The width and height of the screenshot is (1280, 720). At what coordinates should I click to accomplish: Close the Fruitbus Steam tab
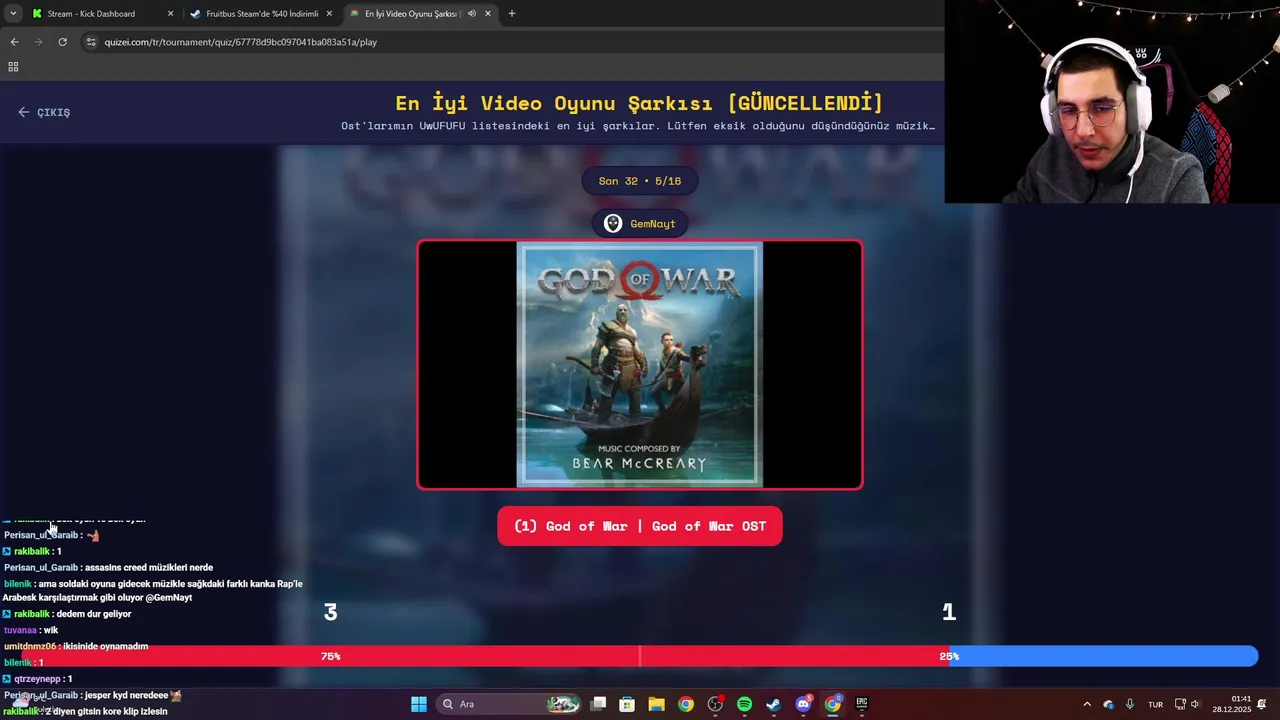329,14
